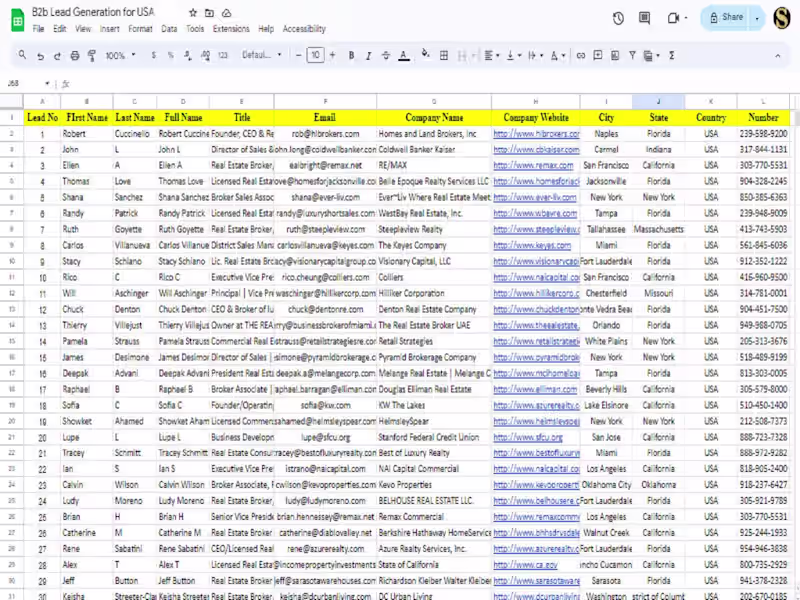This screenshot has height=600, width=800.
Task: Select cell rob@hlbrokers.com
Action: tap(325, 134)
